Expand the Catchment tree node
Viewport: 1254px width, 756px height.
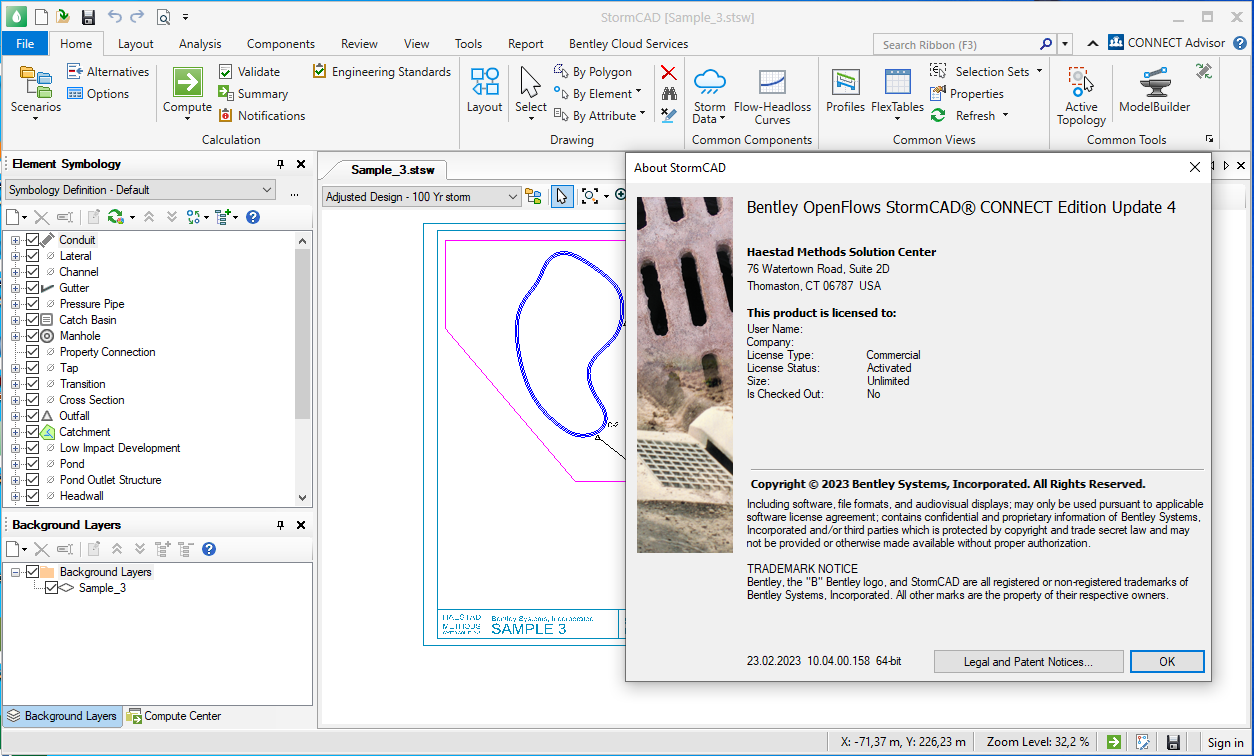pyautogui.click(x=15, y=432)
